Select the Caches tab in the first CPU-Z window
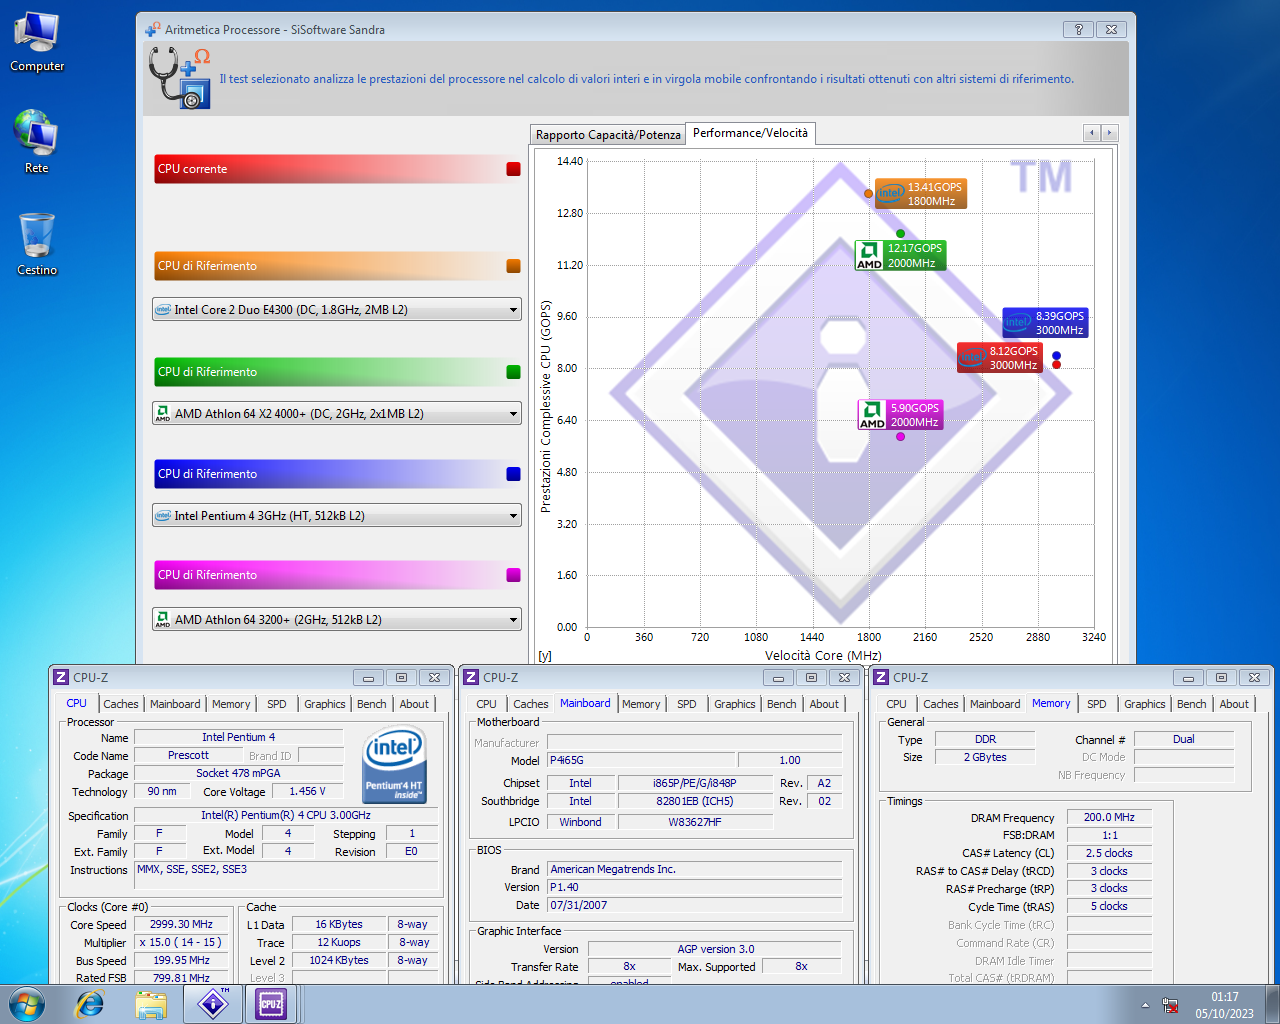The height and width of the screenshot is (1024, 1280). coord(121,704)
